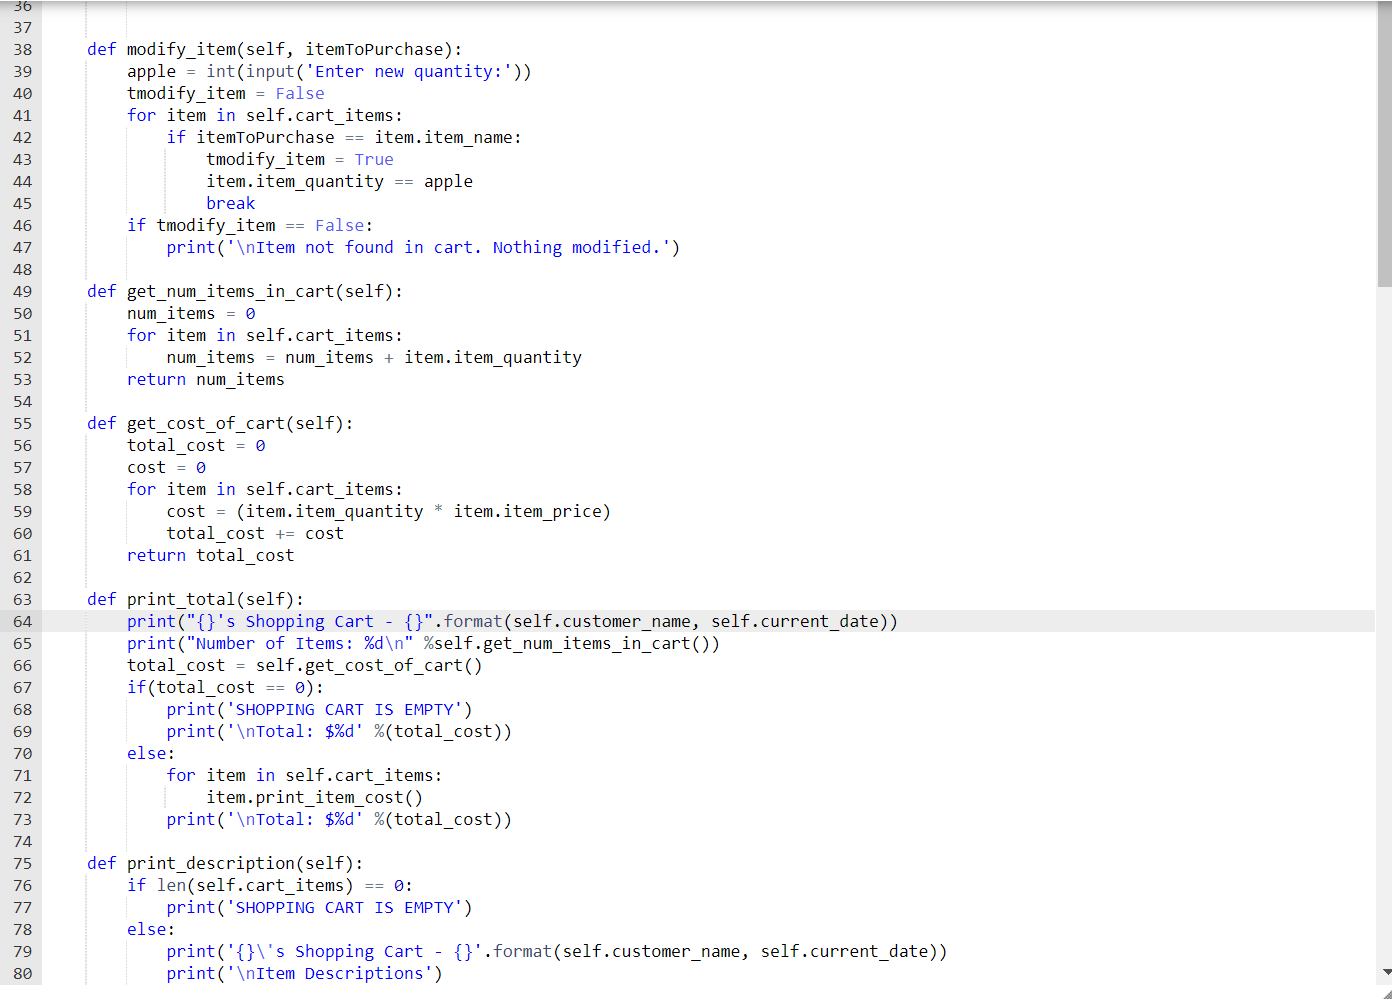Image resolution: width=1392 pixels, height=999 pixels.
Task: Click the 'total_cost += cost' line
Action: pos(255,533)
